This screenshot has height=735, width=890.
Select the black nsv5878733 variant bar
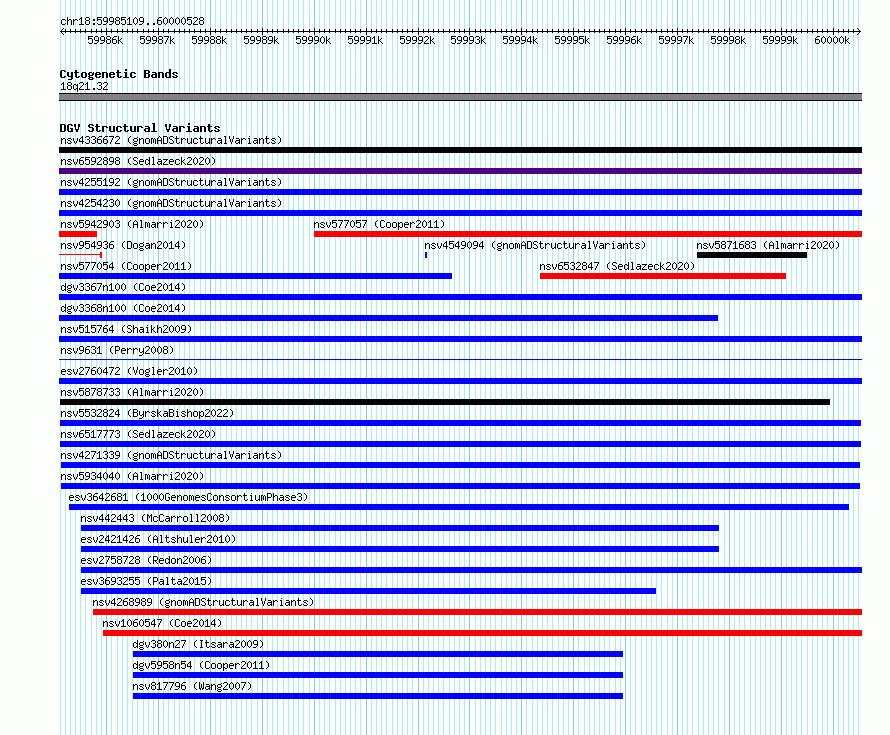pos(444,402)
